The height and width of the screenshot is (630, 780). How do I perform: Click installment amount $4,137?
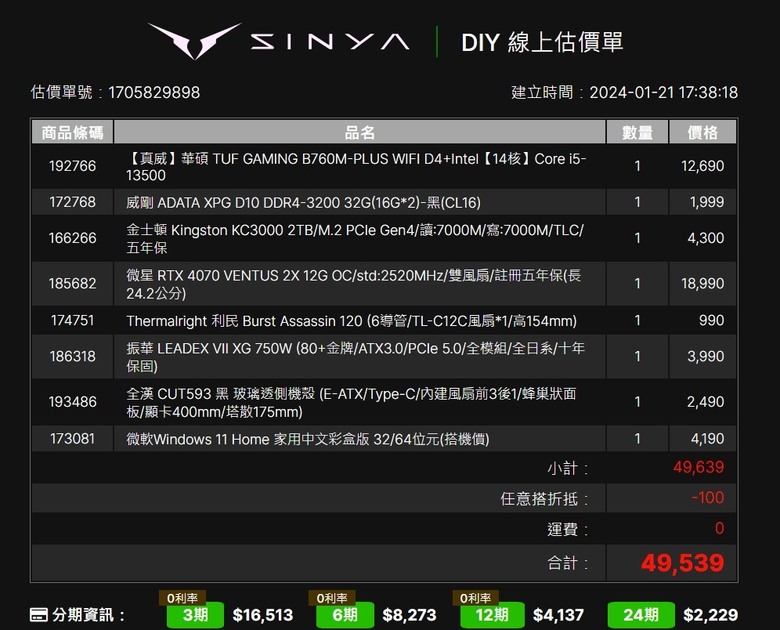(558, 615)
